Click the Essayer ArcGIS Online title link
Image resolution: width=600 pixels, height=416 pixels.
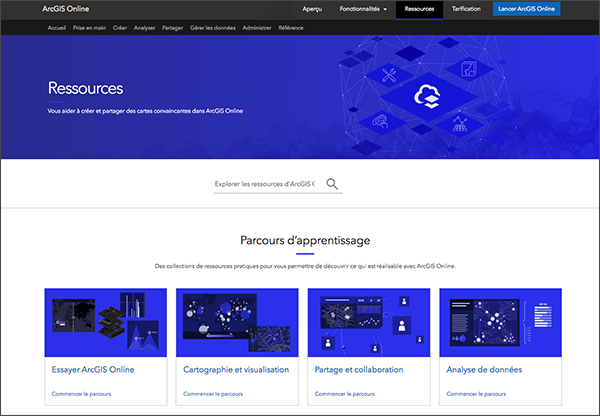pos(93,370)
